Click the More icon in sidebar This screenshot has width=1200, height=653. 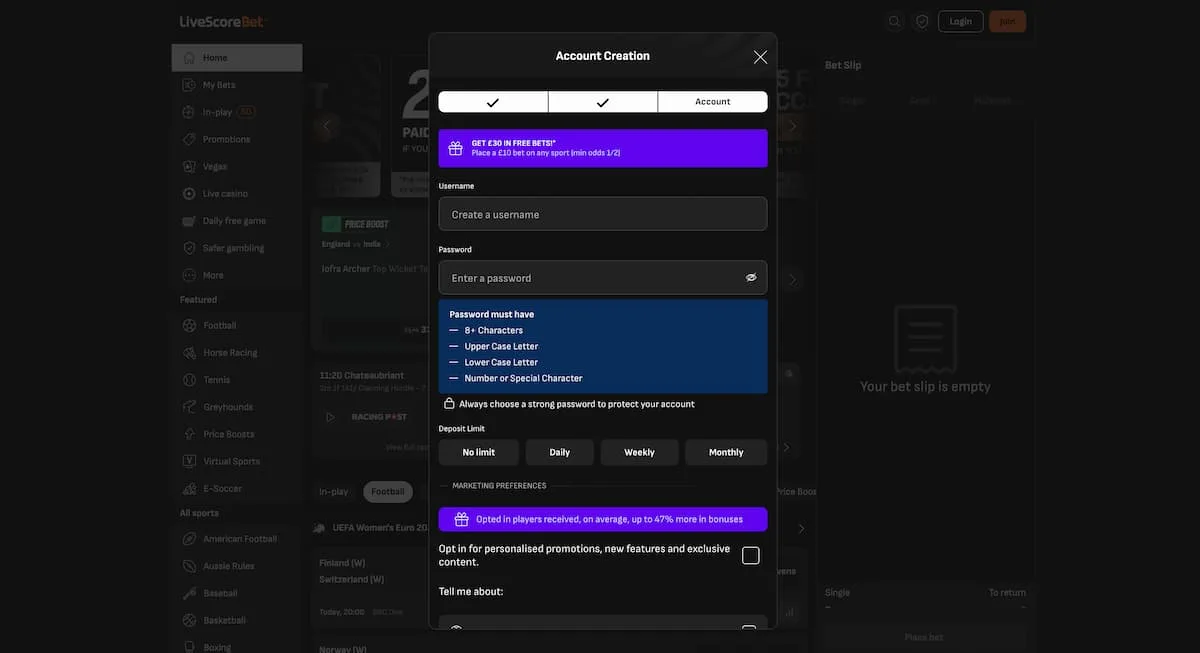point(189,275)
